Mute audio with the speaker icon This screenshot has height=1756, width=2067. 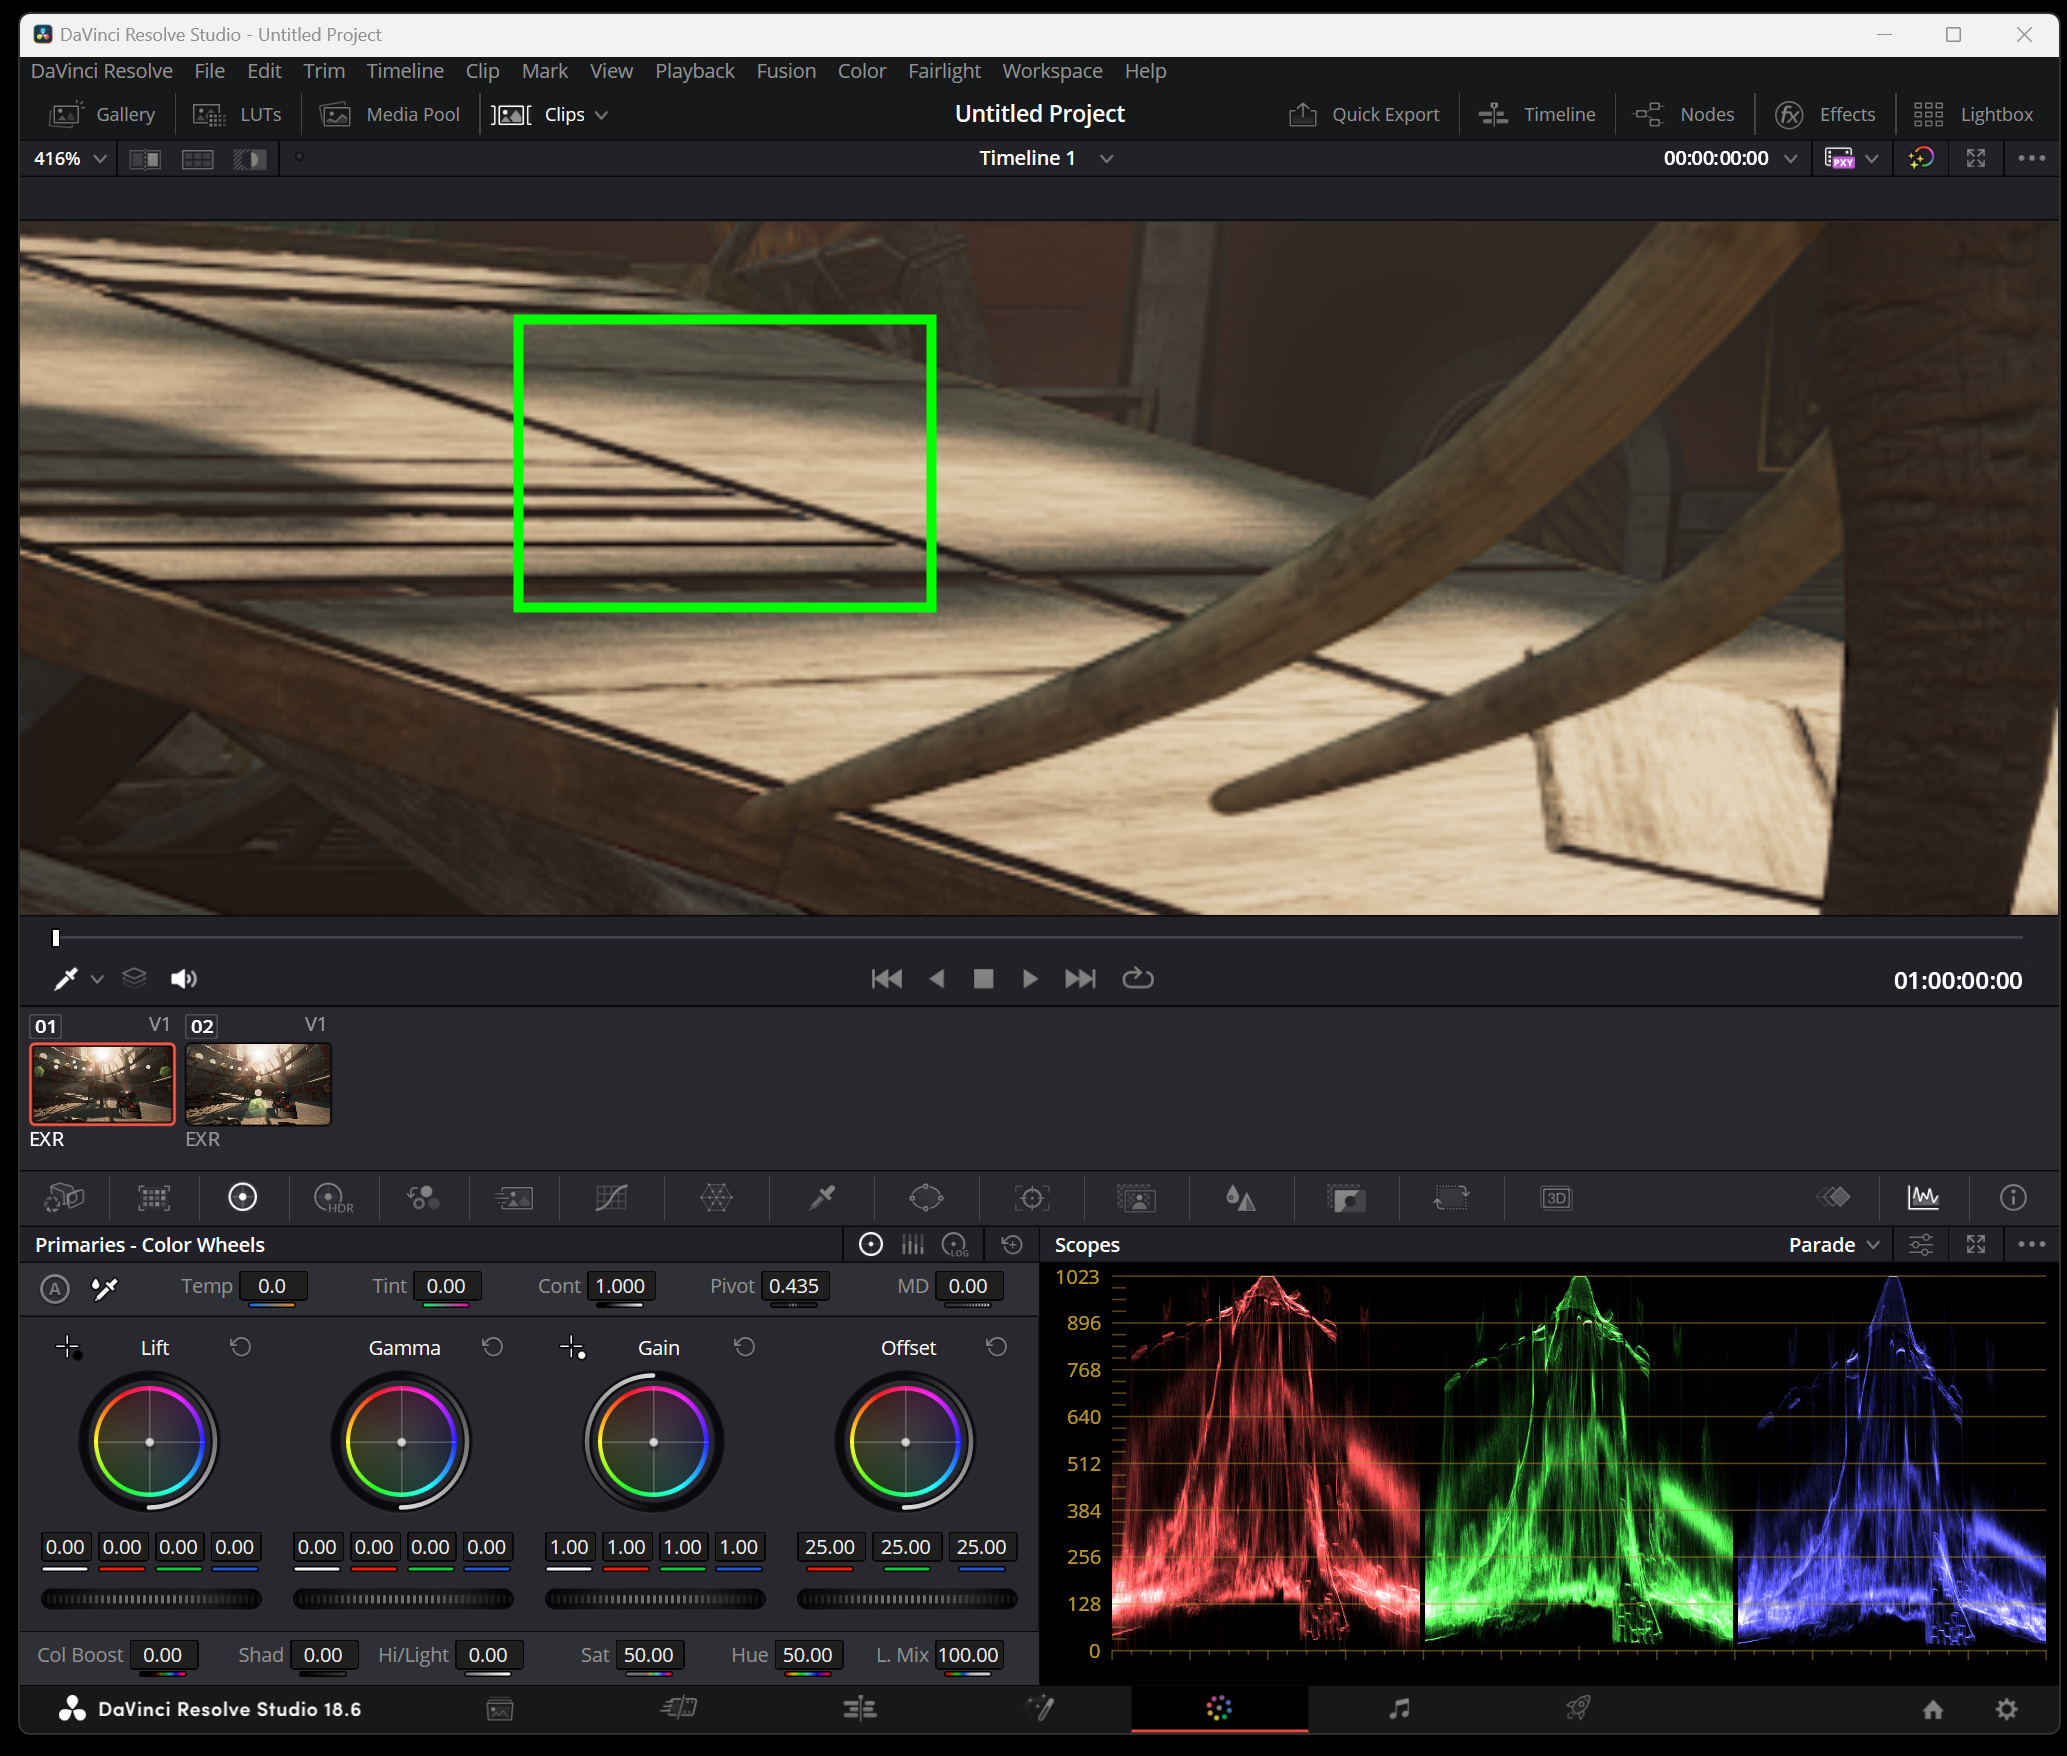coord(183,978)
